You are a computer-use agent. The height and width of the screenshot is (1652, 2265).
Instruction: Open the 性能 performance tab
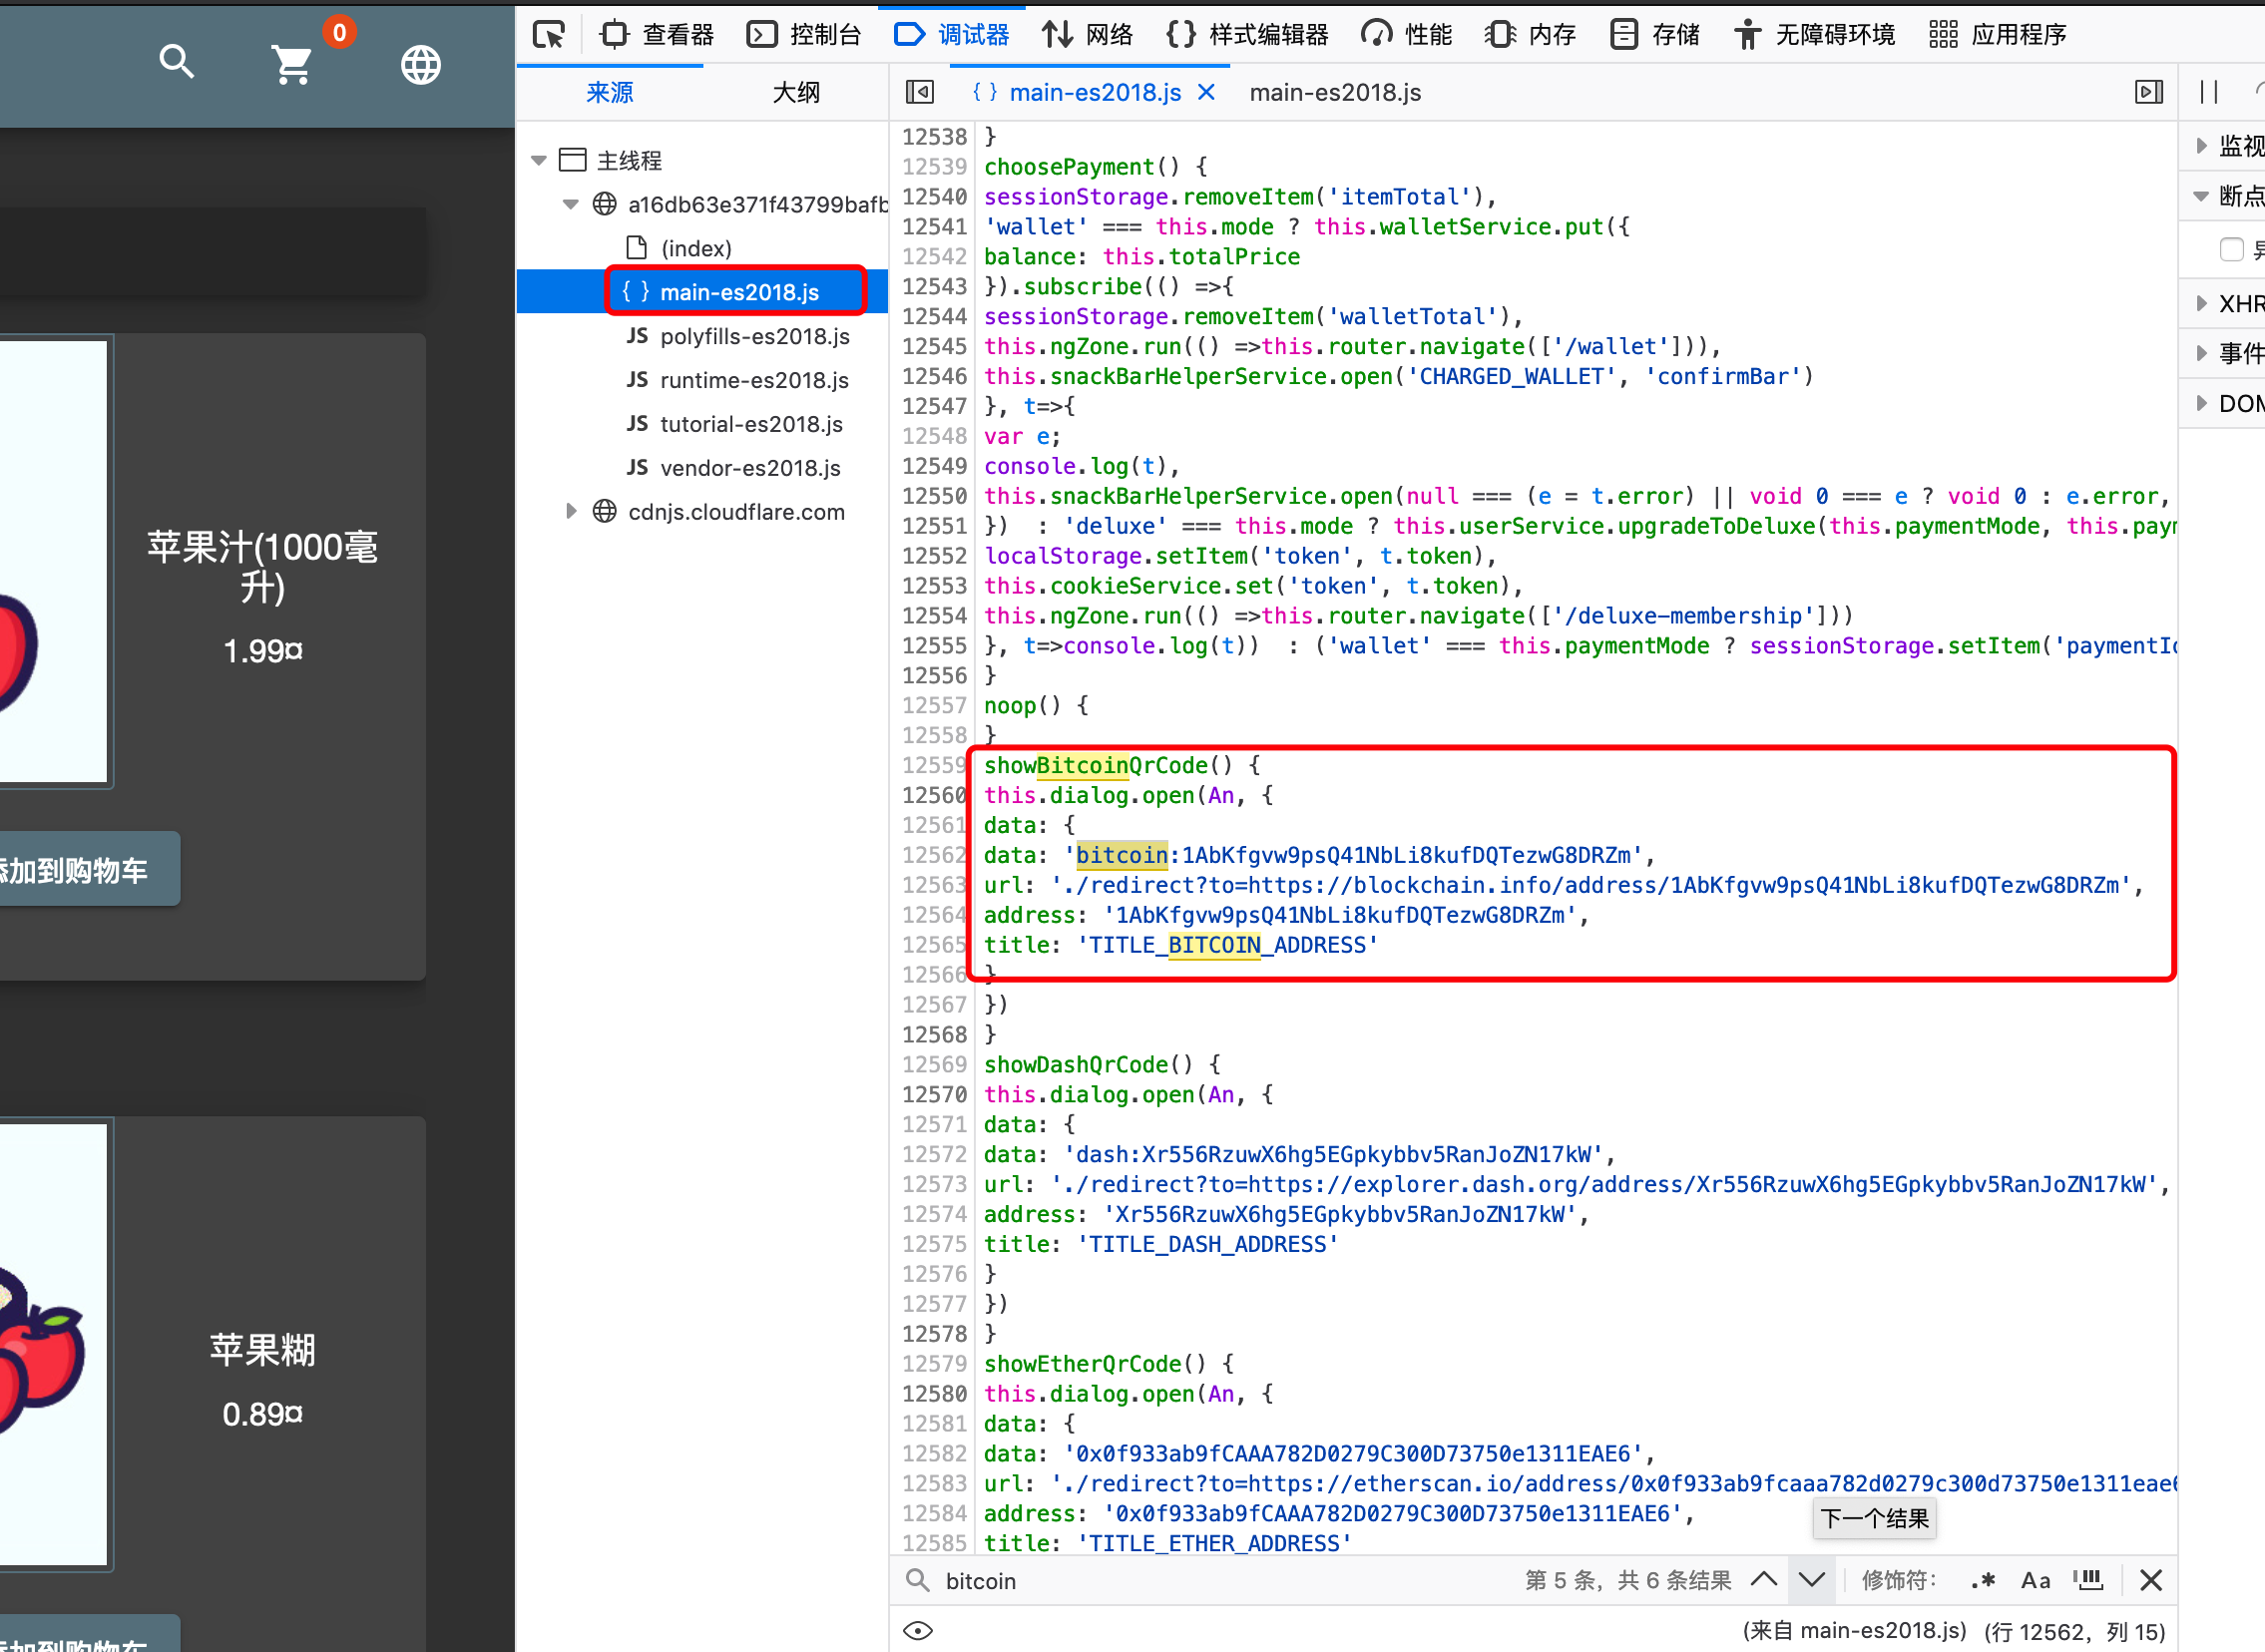[x=1407, y=35]
